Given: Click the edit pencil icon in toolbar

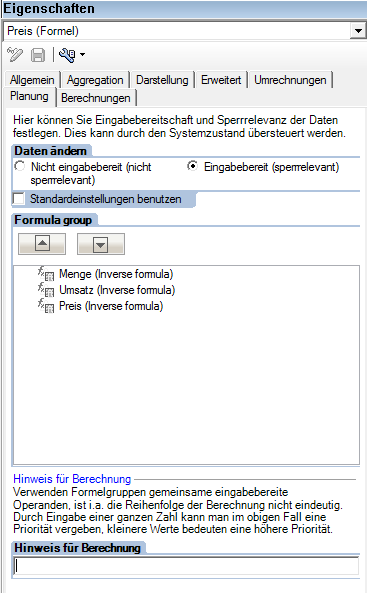Looking at the screenshot, I should tap(15, 55).
